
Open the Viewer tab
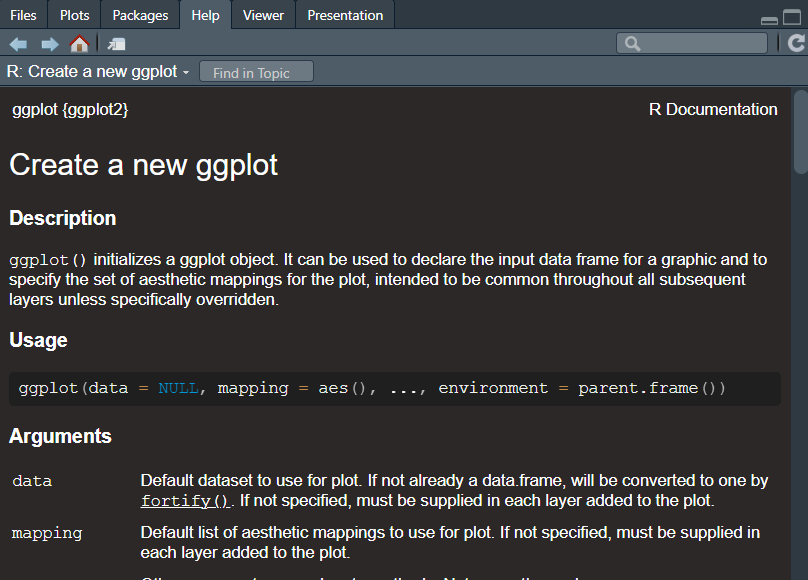[263, 15]
